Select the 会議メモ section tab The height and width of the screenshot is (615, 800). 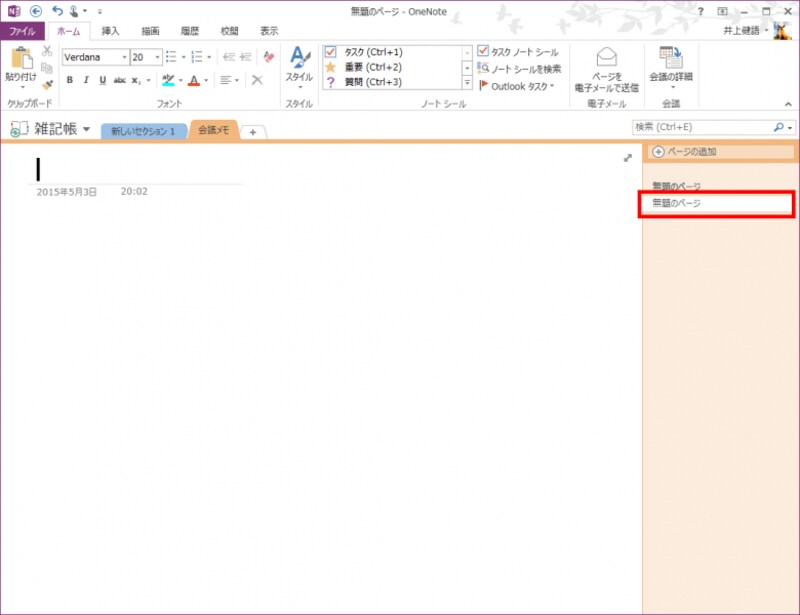[214, 130]
